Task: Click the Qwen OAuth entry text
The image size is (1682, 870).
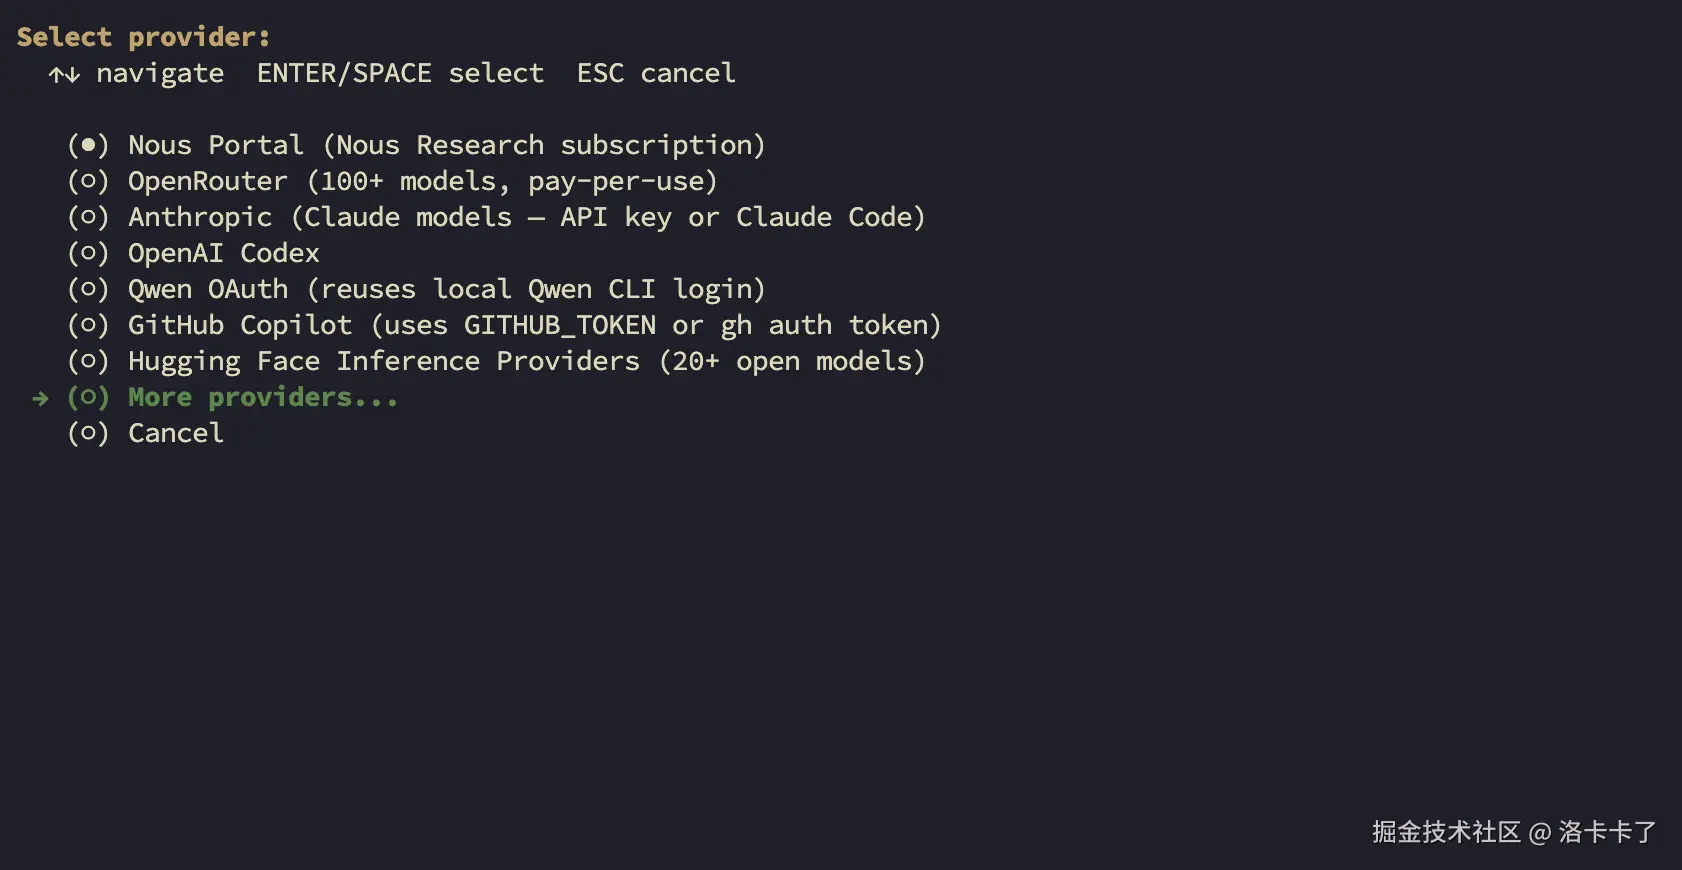Action: click(446, 290)
